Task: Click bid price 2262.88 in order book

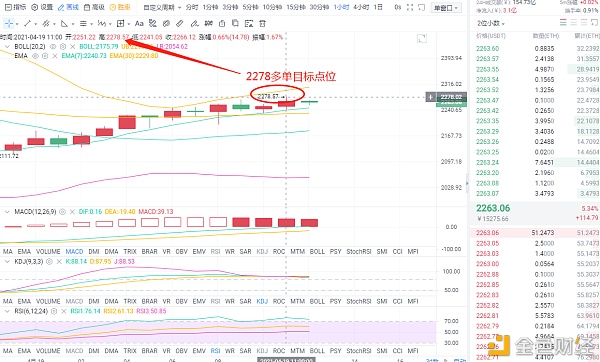Action: [x=488, y=274]
